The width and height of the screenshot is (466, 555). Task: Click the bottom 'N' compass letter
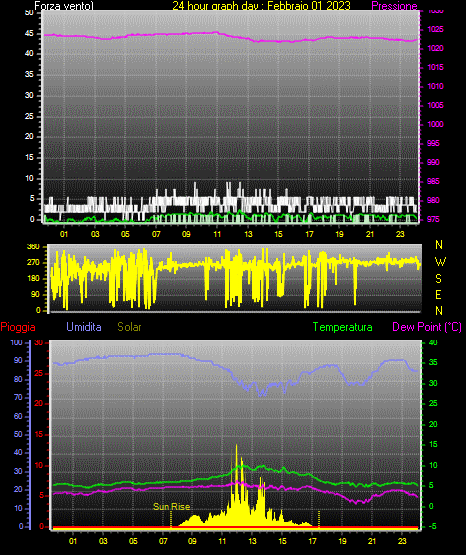[439, 310]
